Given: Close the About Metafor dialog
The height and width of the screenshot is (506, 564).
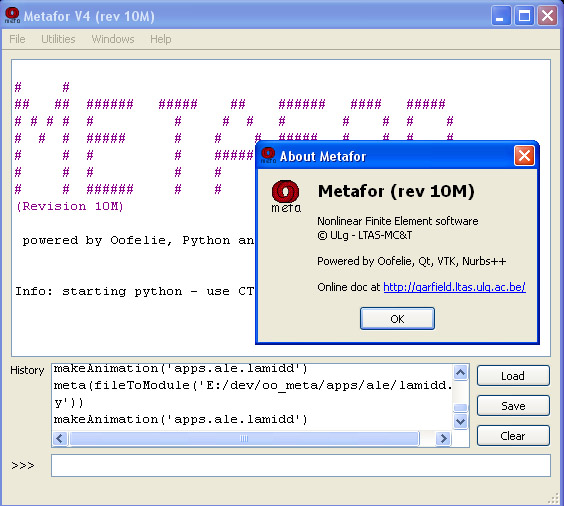Looking at the screenshot, I should pyautogui.click(x=524, y=156).
